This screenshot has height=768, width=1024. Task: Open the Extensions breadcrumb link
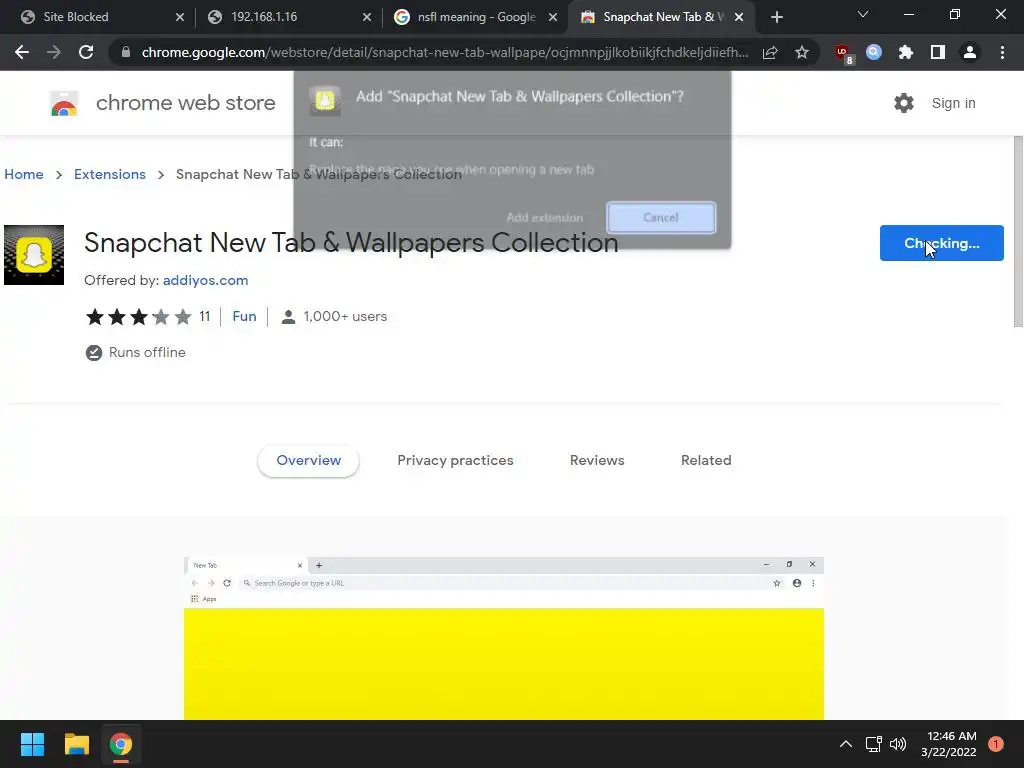110,174
